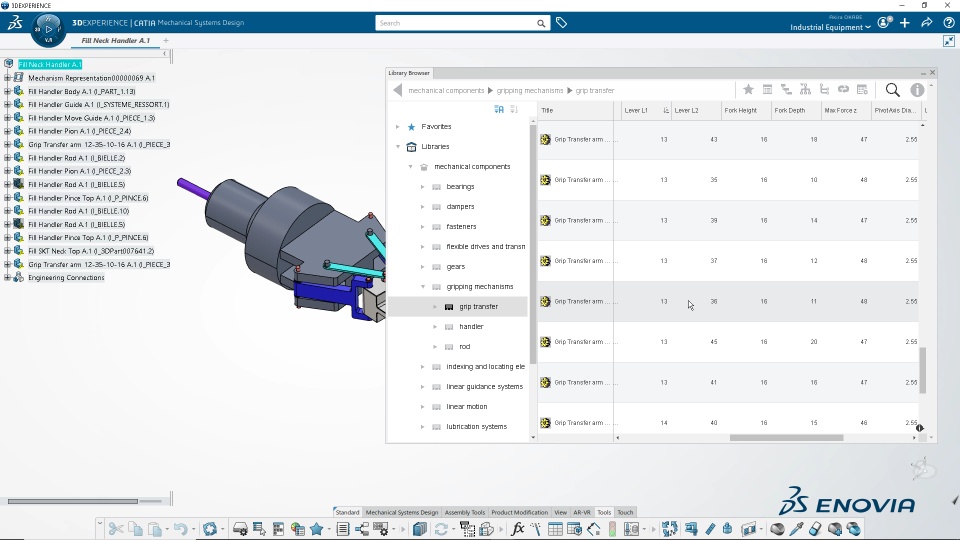
Task: Collapse the mechanical components library node
Action: click(x=411, y=167)
